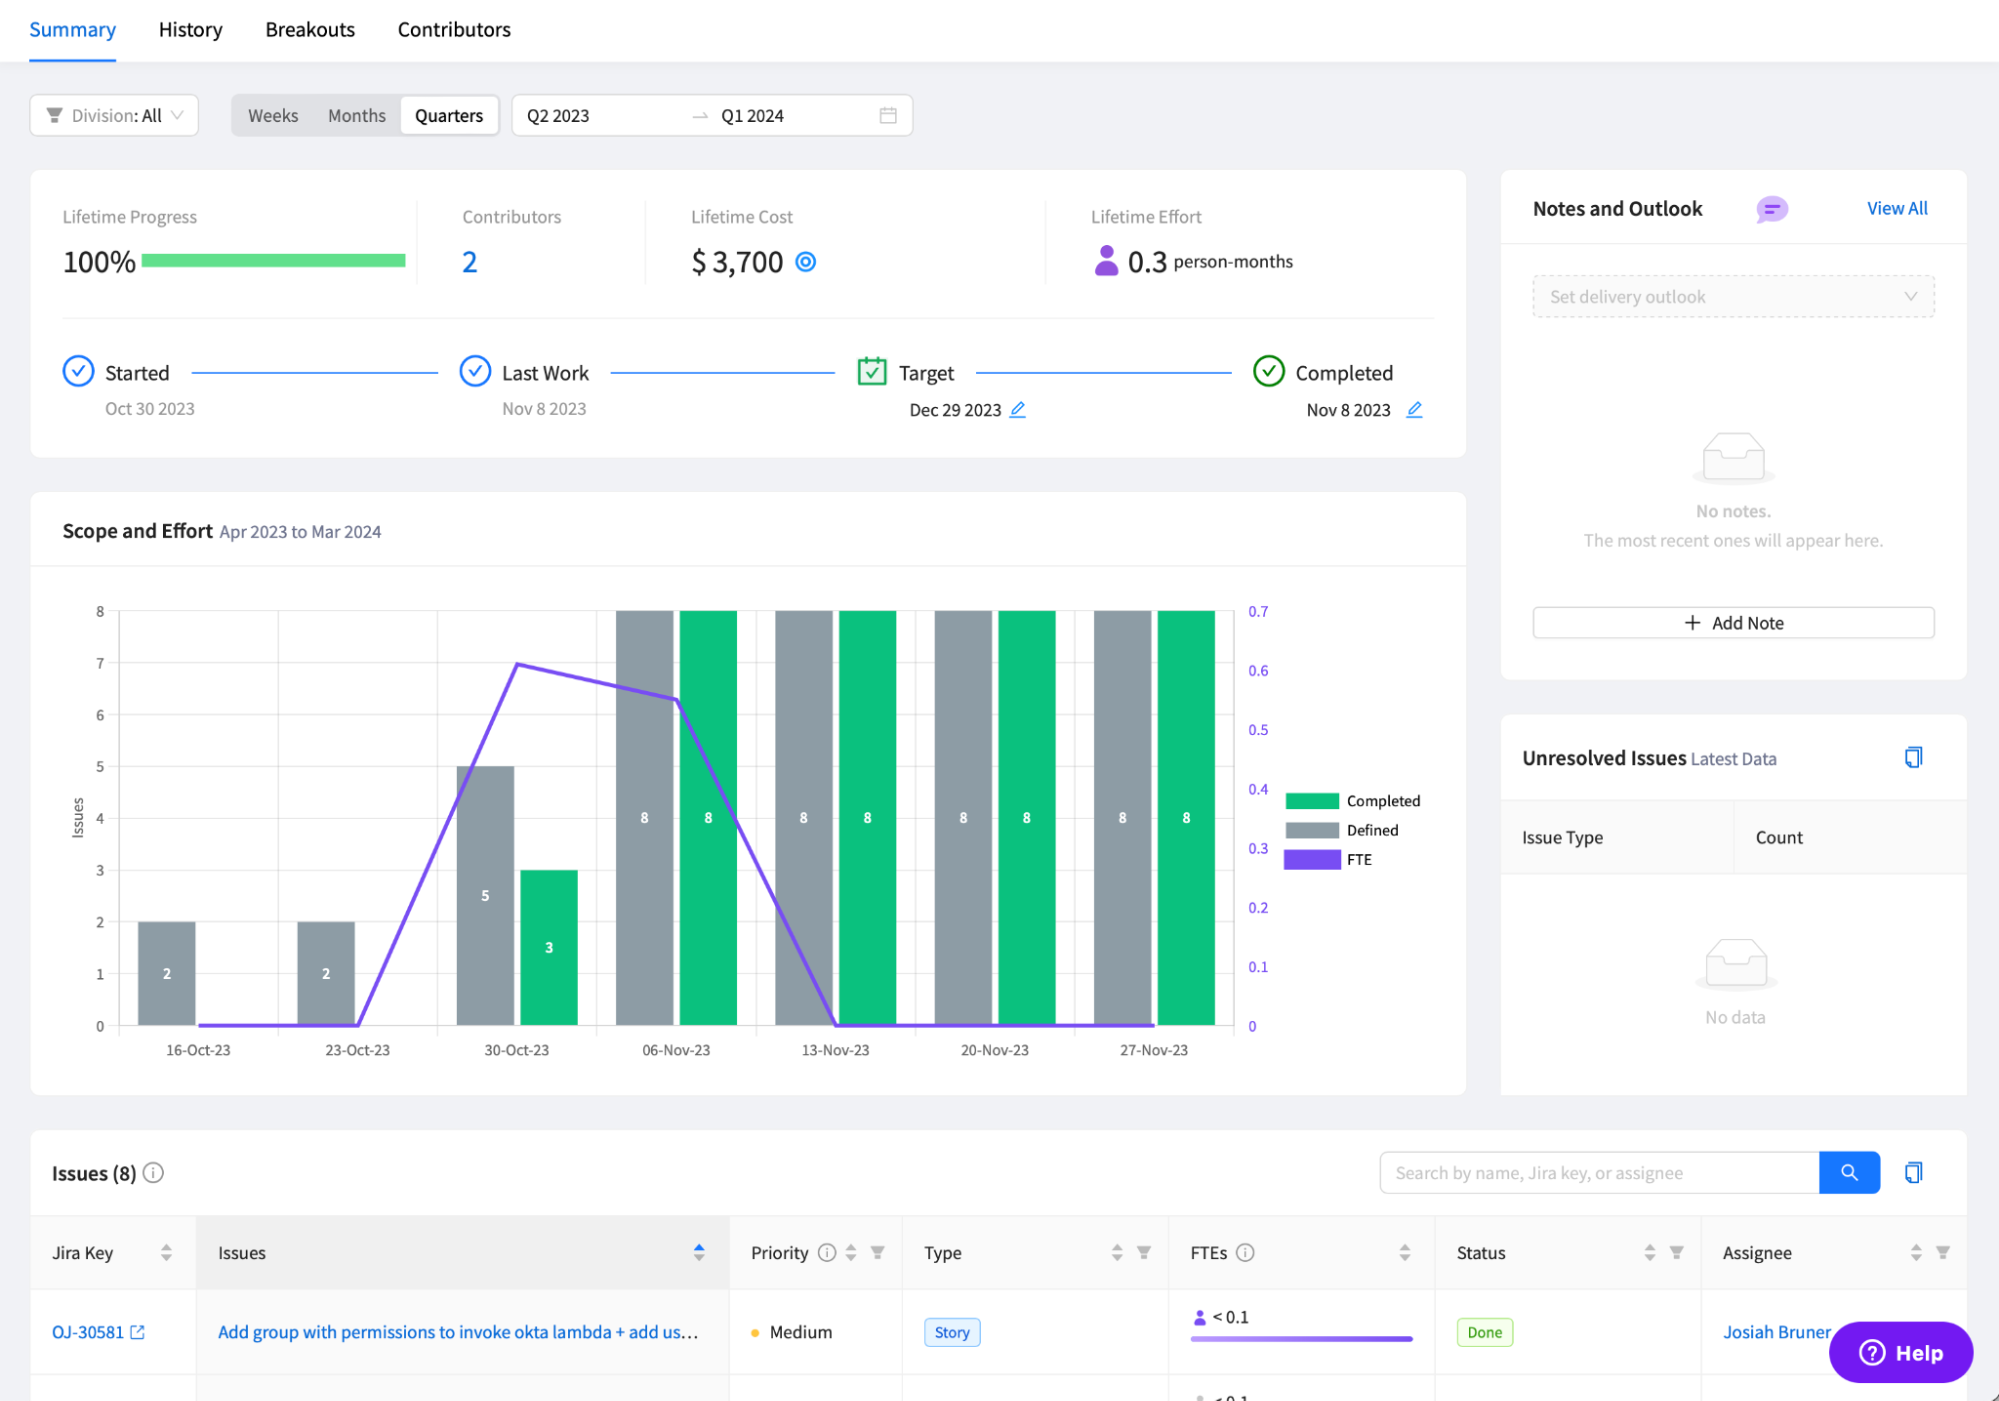Edit the Target date pencil icon
This screenshot has width=1999, height=1401.
tap(1017, 410)
